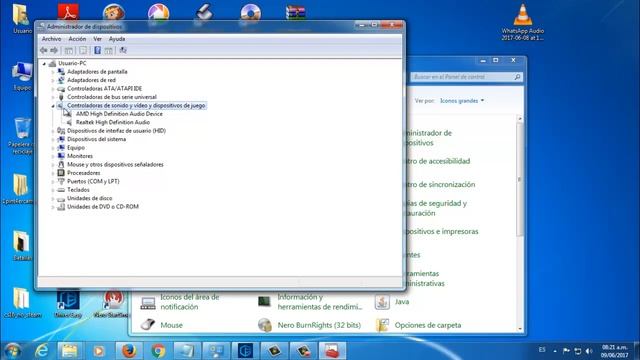Select Realtek High Definition Audio
640x360 pixels.
(113, 122)
